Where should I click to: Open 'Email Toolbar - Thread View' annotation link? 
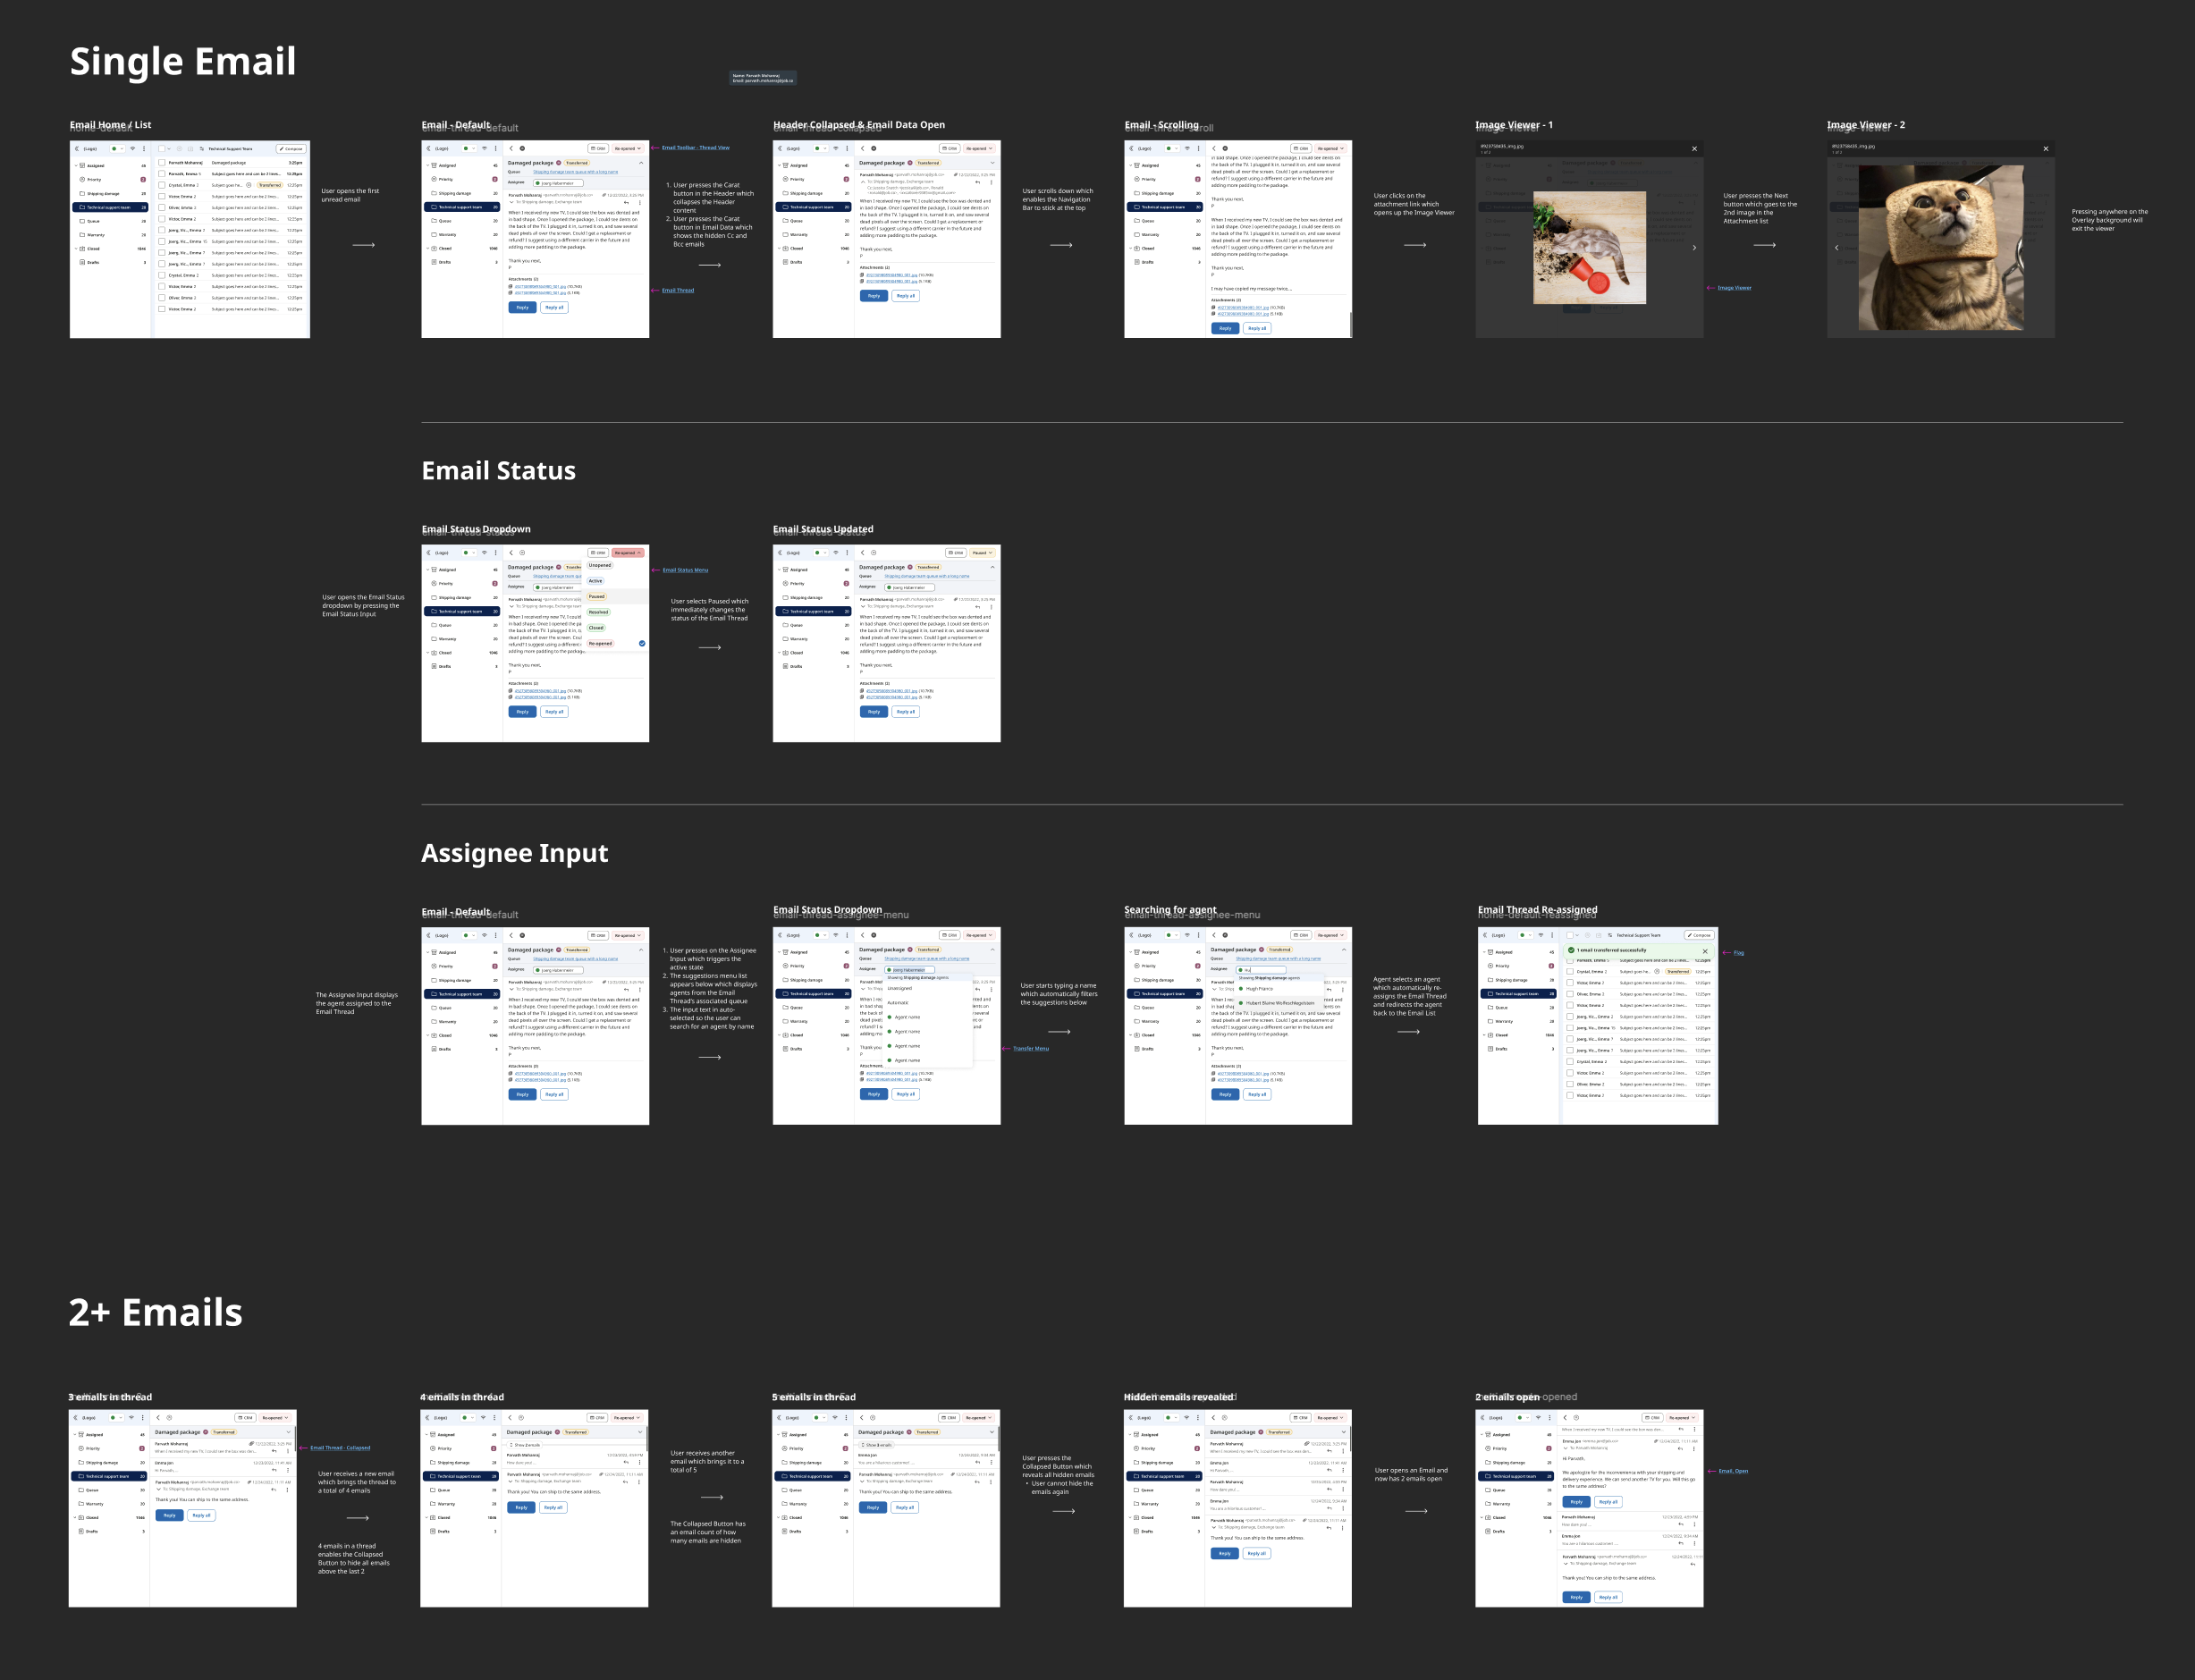click(x=696, y=148)
